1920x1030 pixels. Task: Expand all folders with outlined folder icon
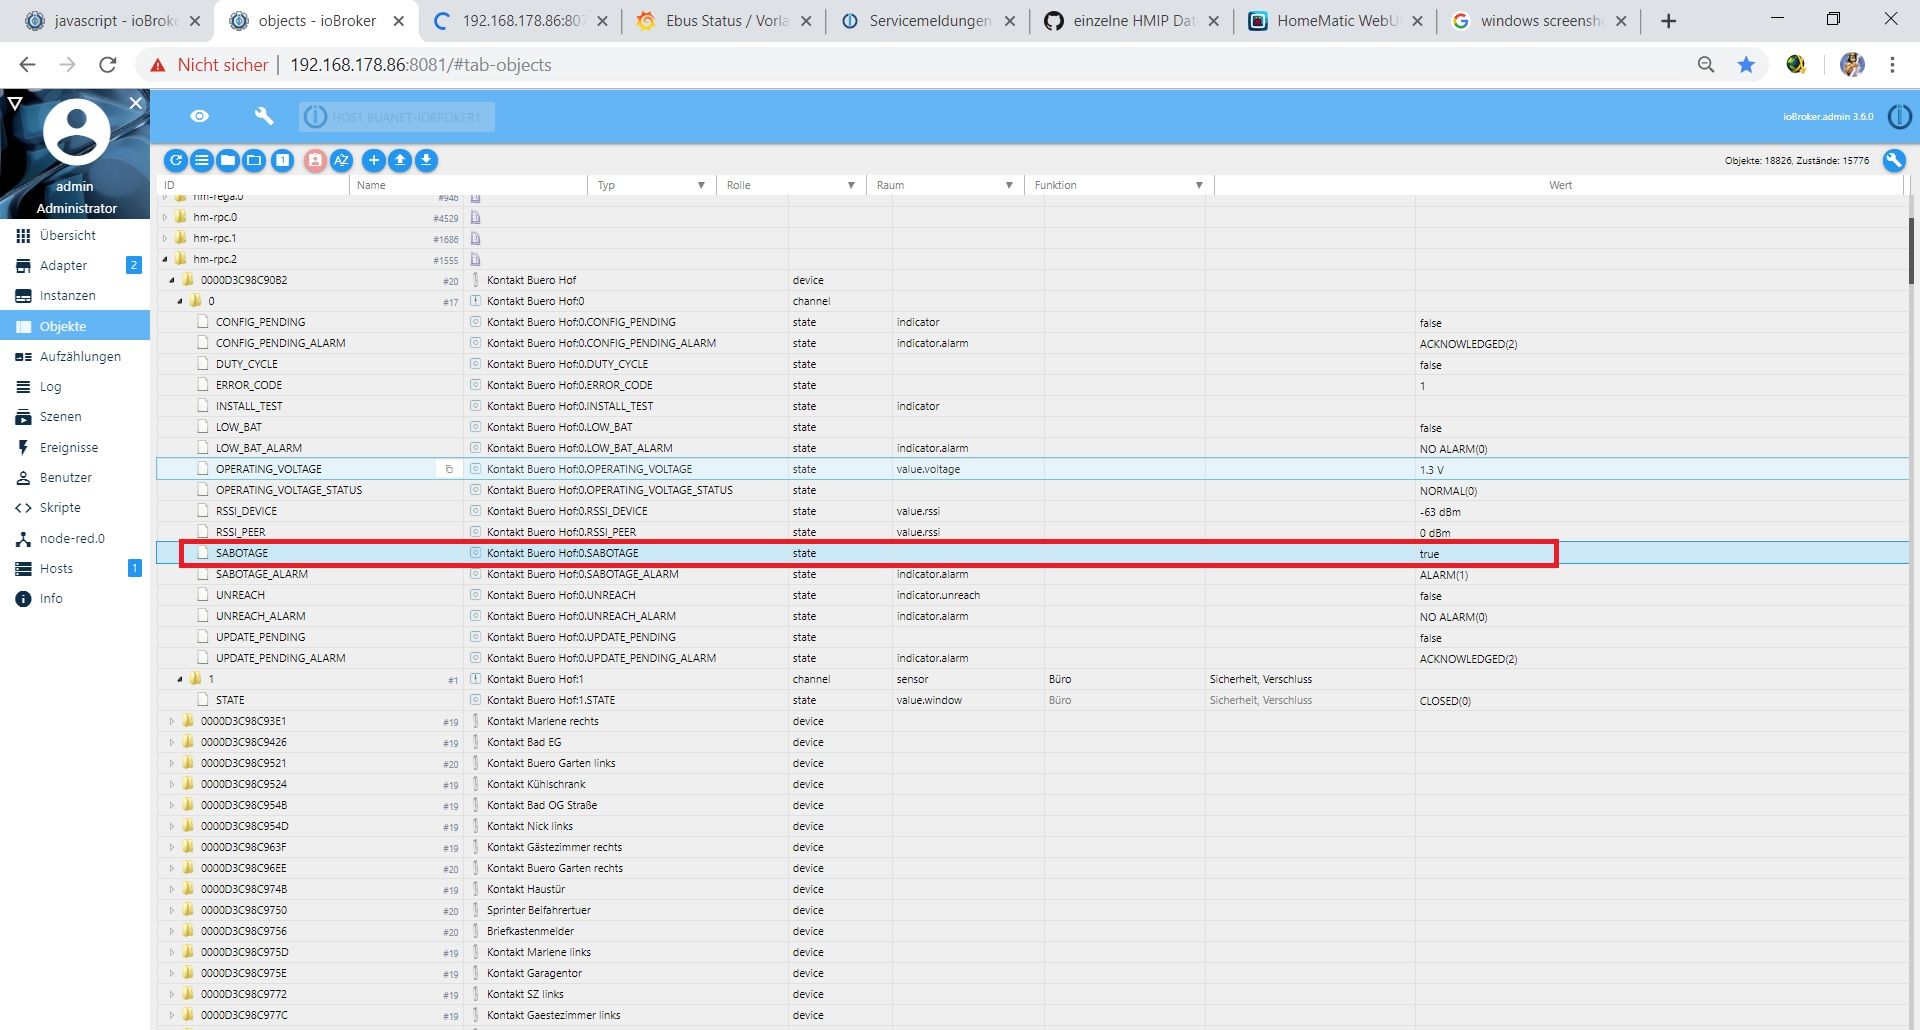(x=254, y=160)
